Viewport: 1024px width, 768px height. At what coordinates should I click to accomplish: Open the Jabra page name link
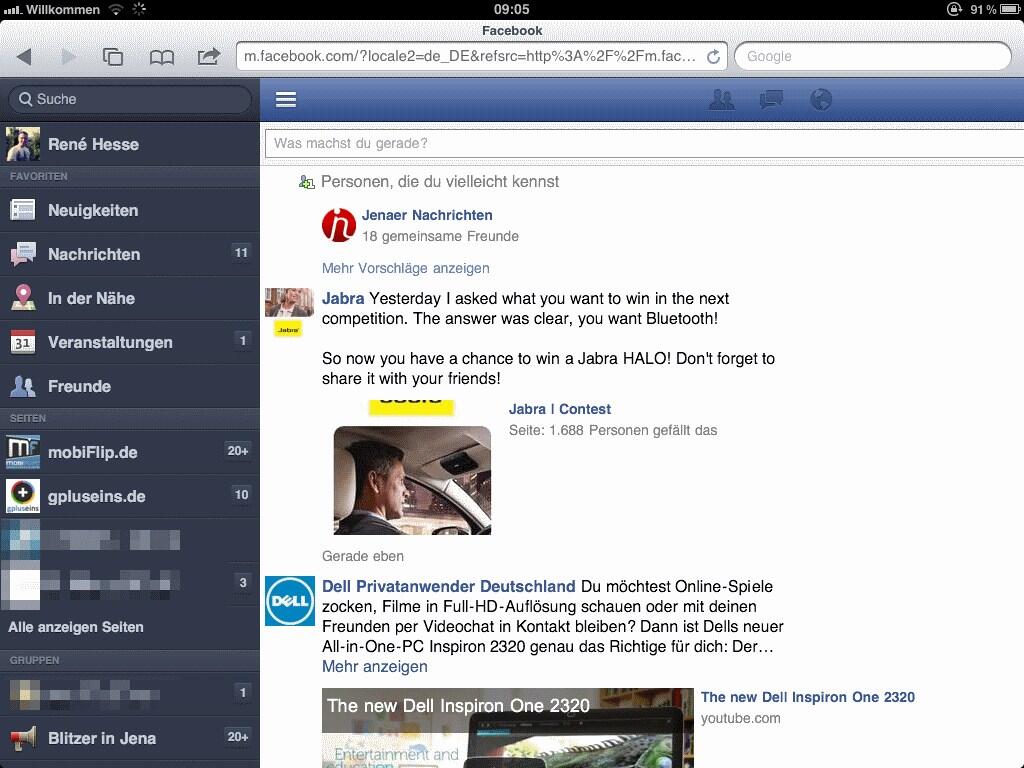(343, 298)
